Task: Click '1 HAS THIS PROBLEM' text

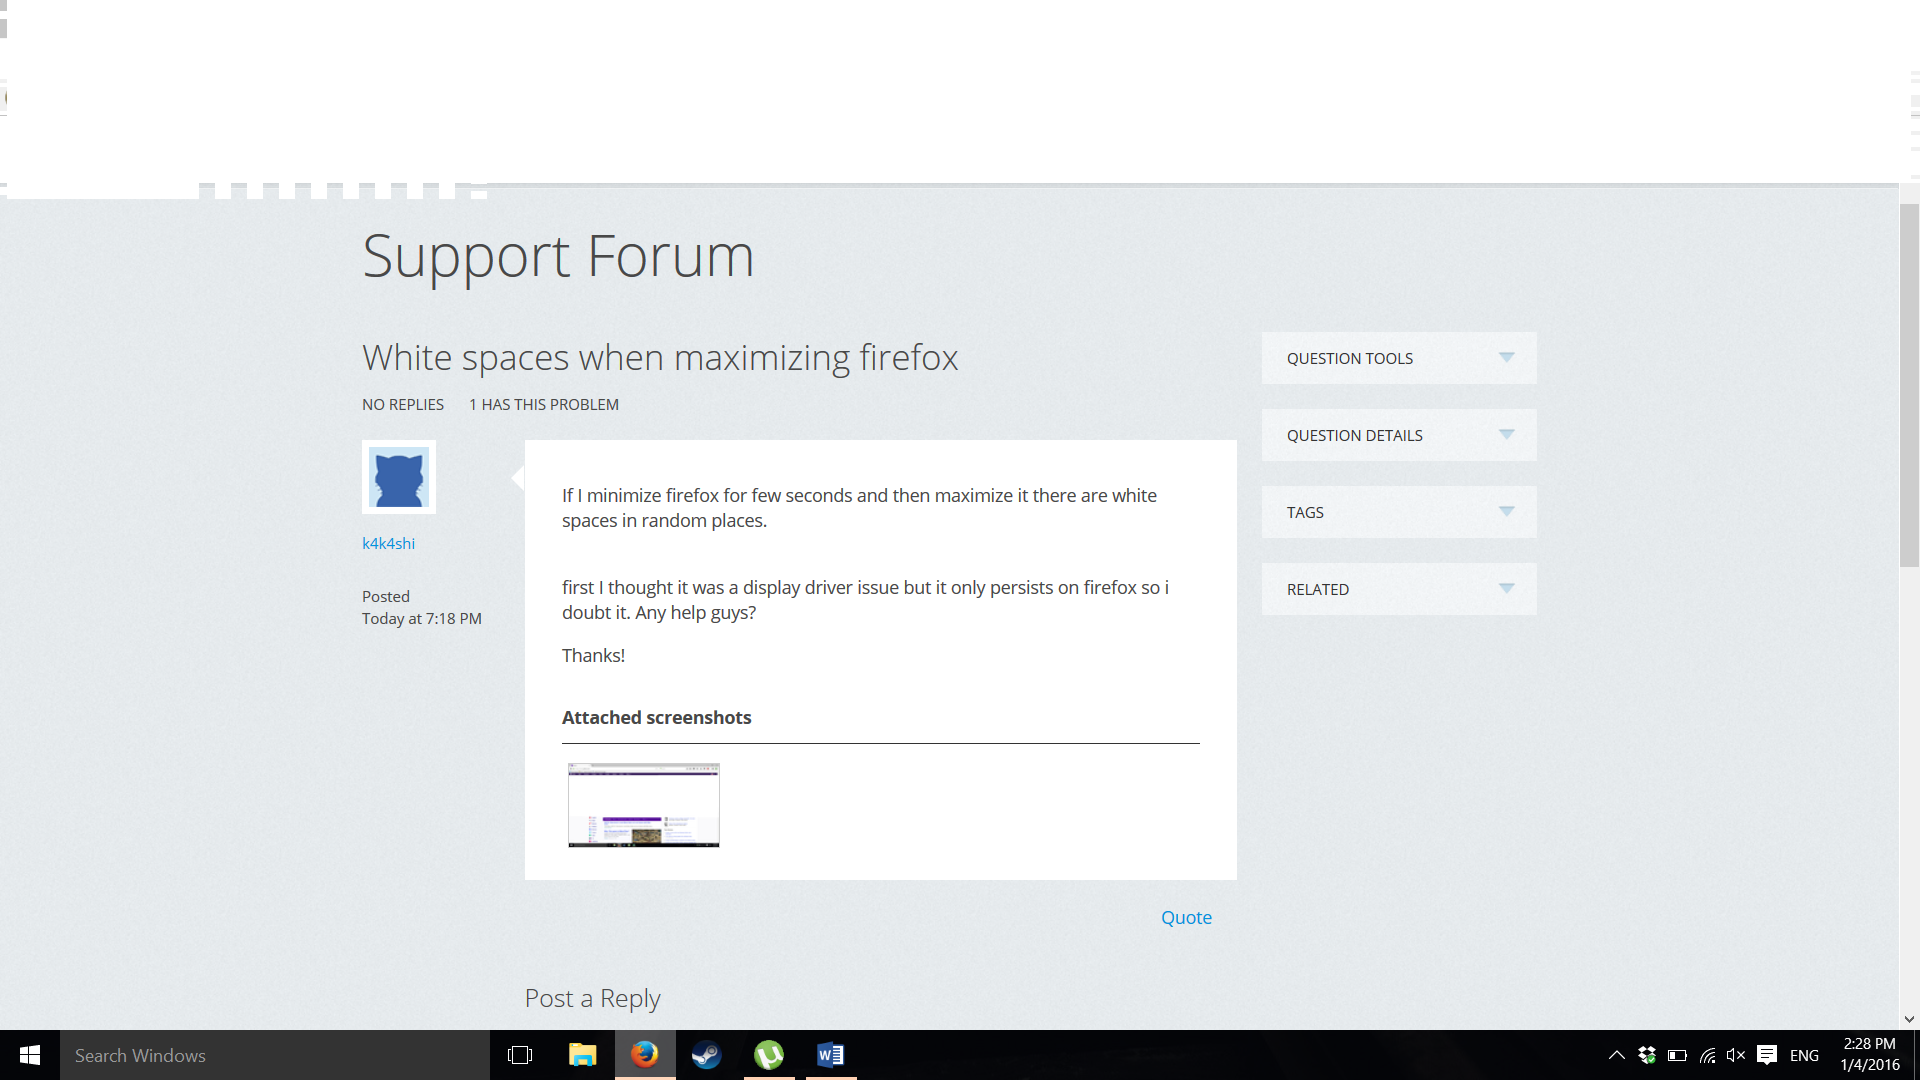Action: click(544, 404)
